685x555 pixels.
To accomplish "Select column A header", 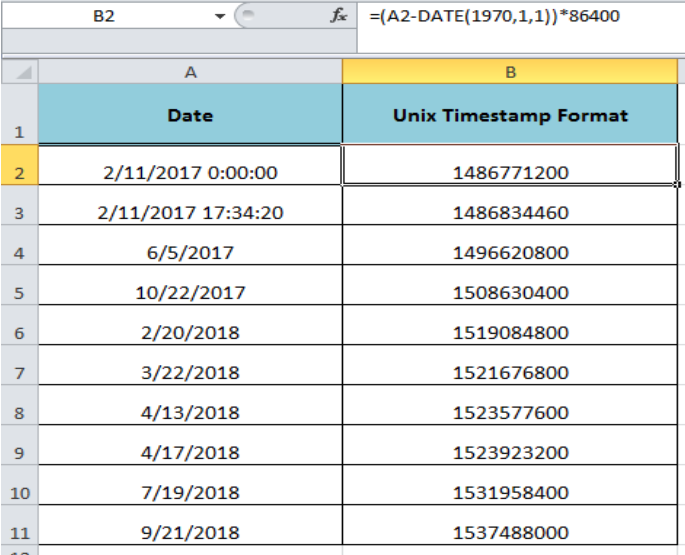I will pyautogui.click(x=190, y=72).
